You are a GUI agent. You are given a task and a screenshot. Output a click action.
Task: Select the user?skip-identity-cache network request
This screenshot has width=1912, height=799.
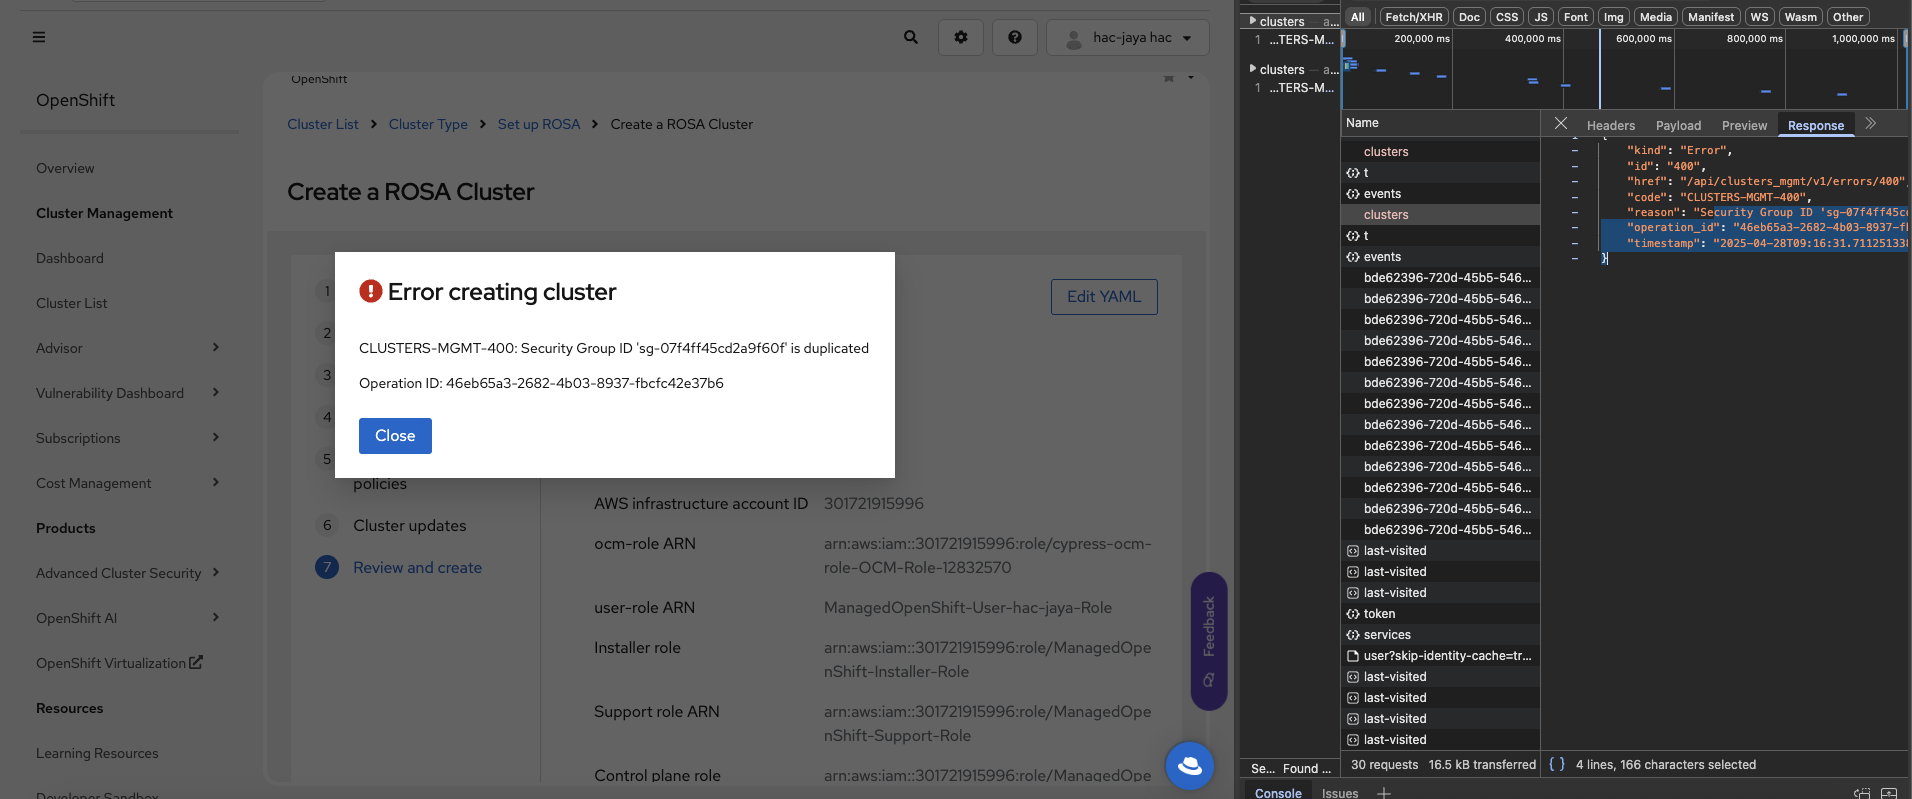pyautogui.click(x=1440, y=656)
